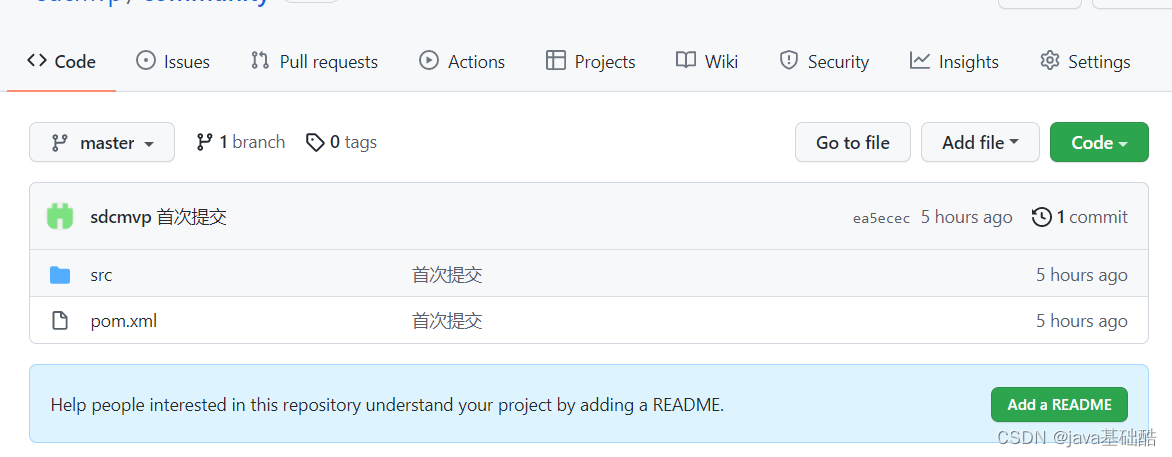Screen dimensions: 1172x457
Task: Switch to the Security tab
Action: 824,61
